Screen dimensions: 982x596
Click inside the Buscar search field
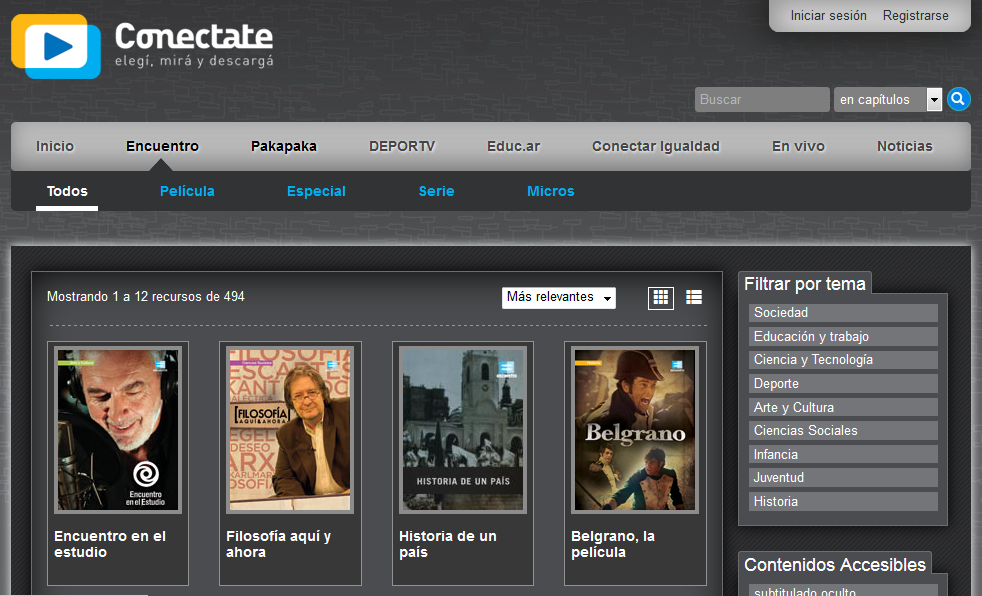click(761, 99)
